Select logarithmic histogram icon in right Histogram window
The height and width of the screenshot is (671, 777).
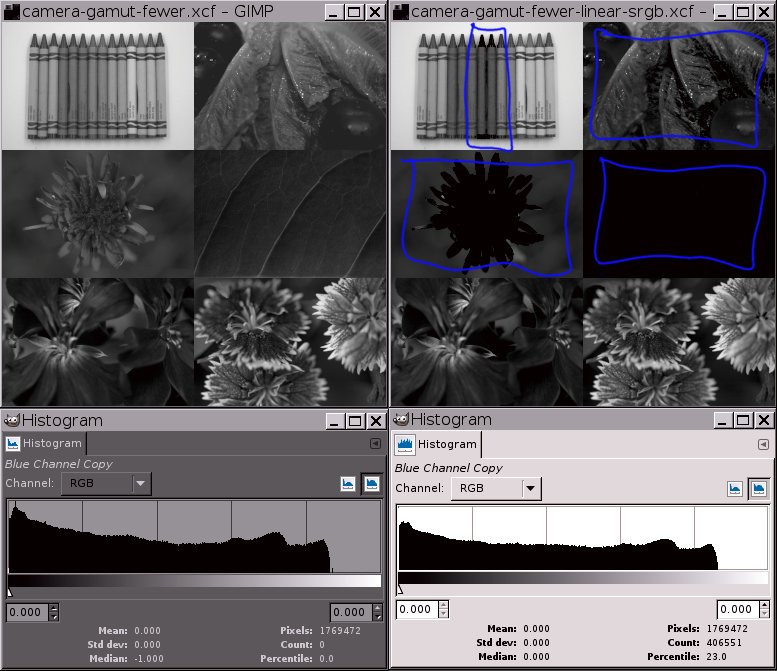758,489
